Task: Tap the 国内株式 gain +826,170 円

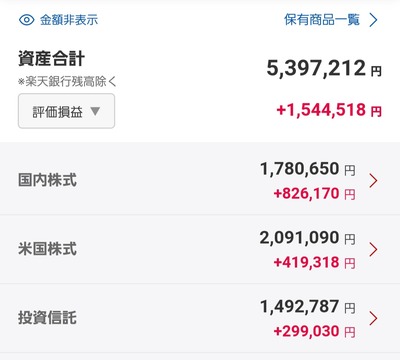Action: point(314,194)
